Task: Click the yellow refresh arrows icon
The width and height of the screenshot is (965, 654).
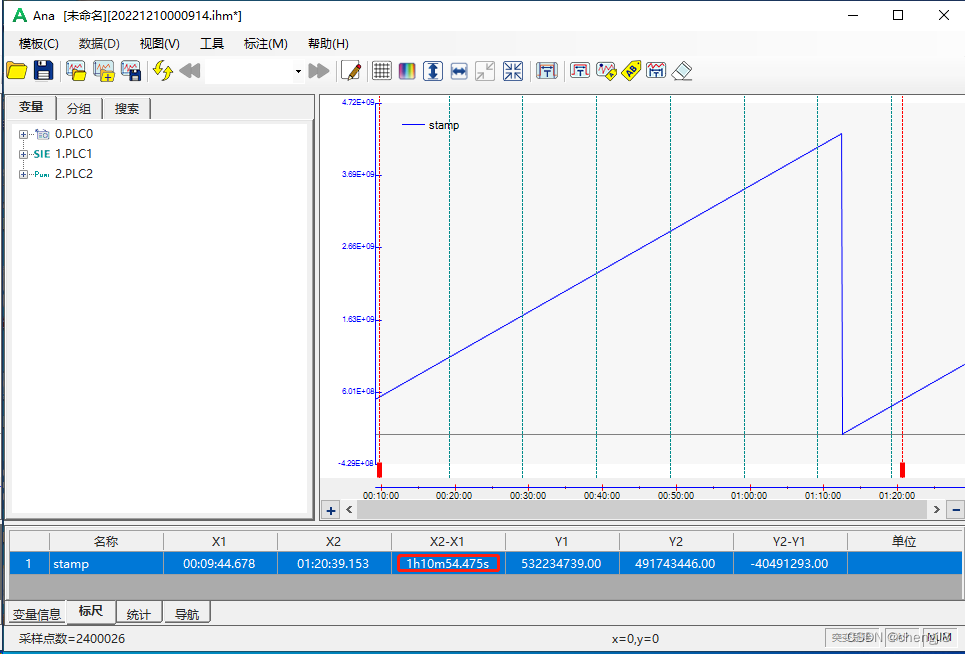Action: pos(163,71)
